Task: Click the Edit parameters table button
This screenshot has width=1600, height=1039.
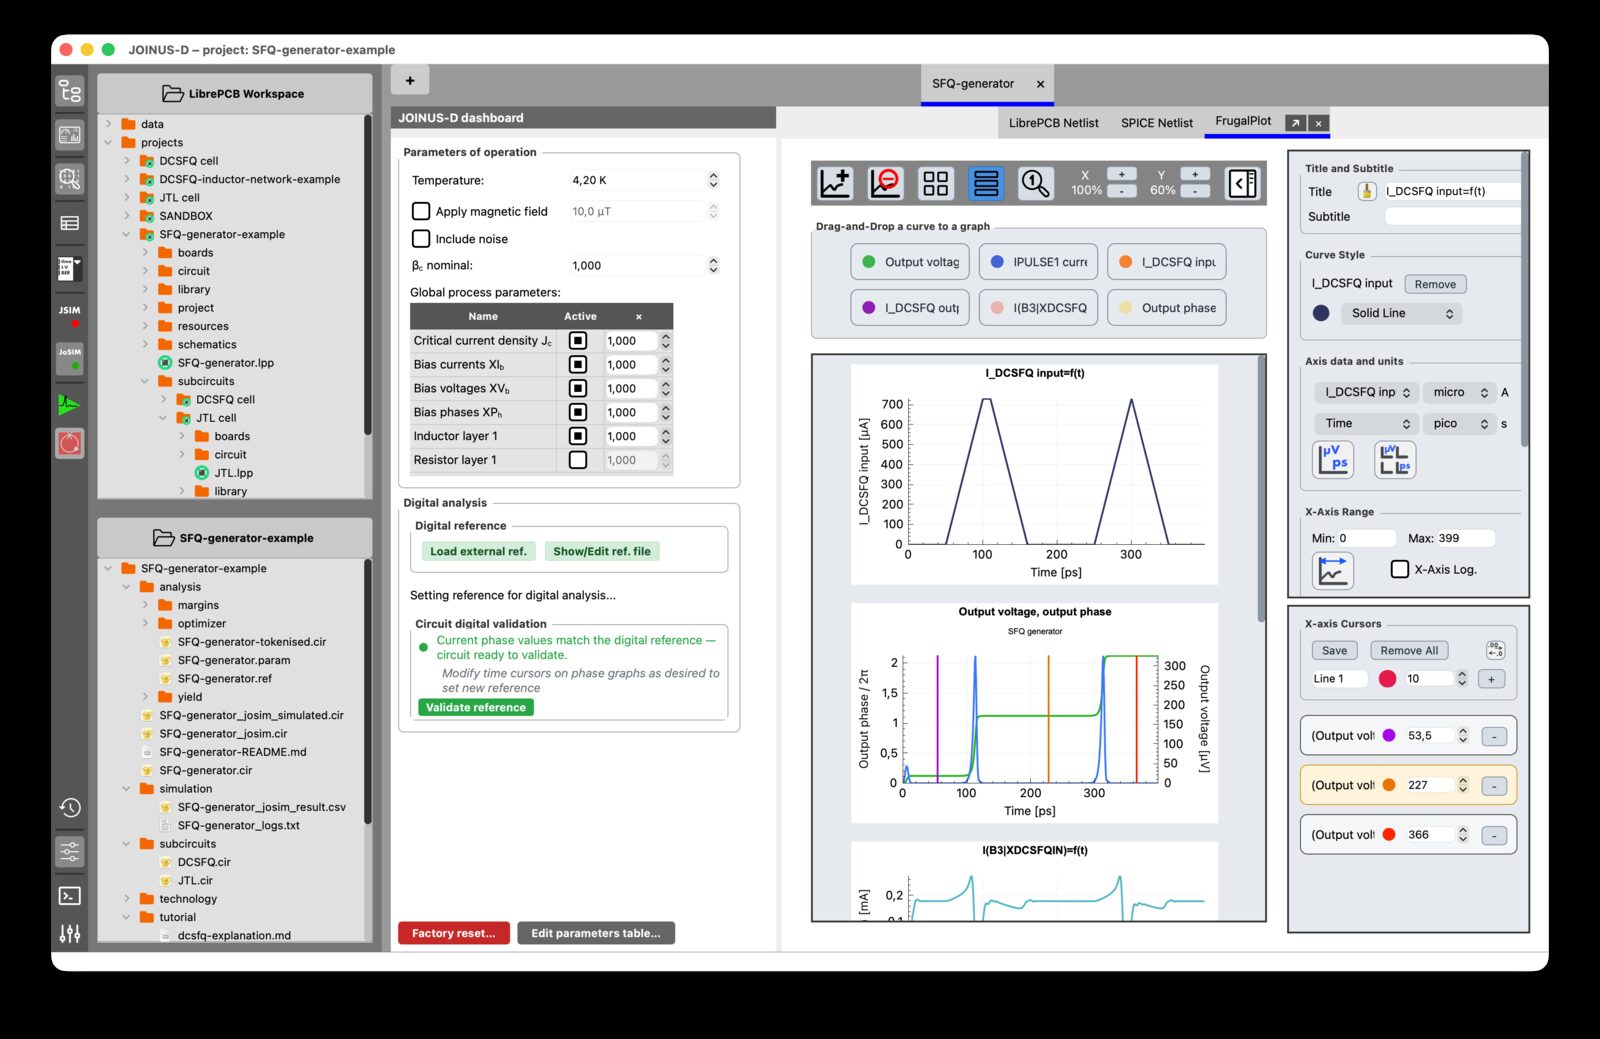Action: pos(596,933)
